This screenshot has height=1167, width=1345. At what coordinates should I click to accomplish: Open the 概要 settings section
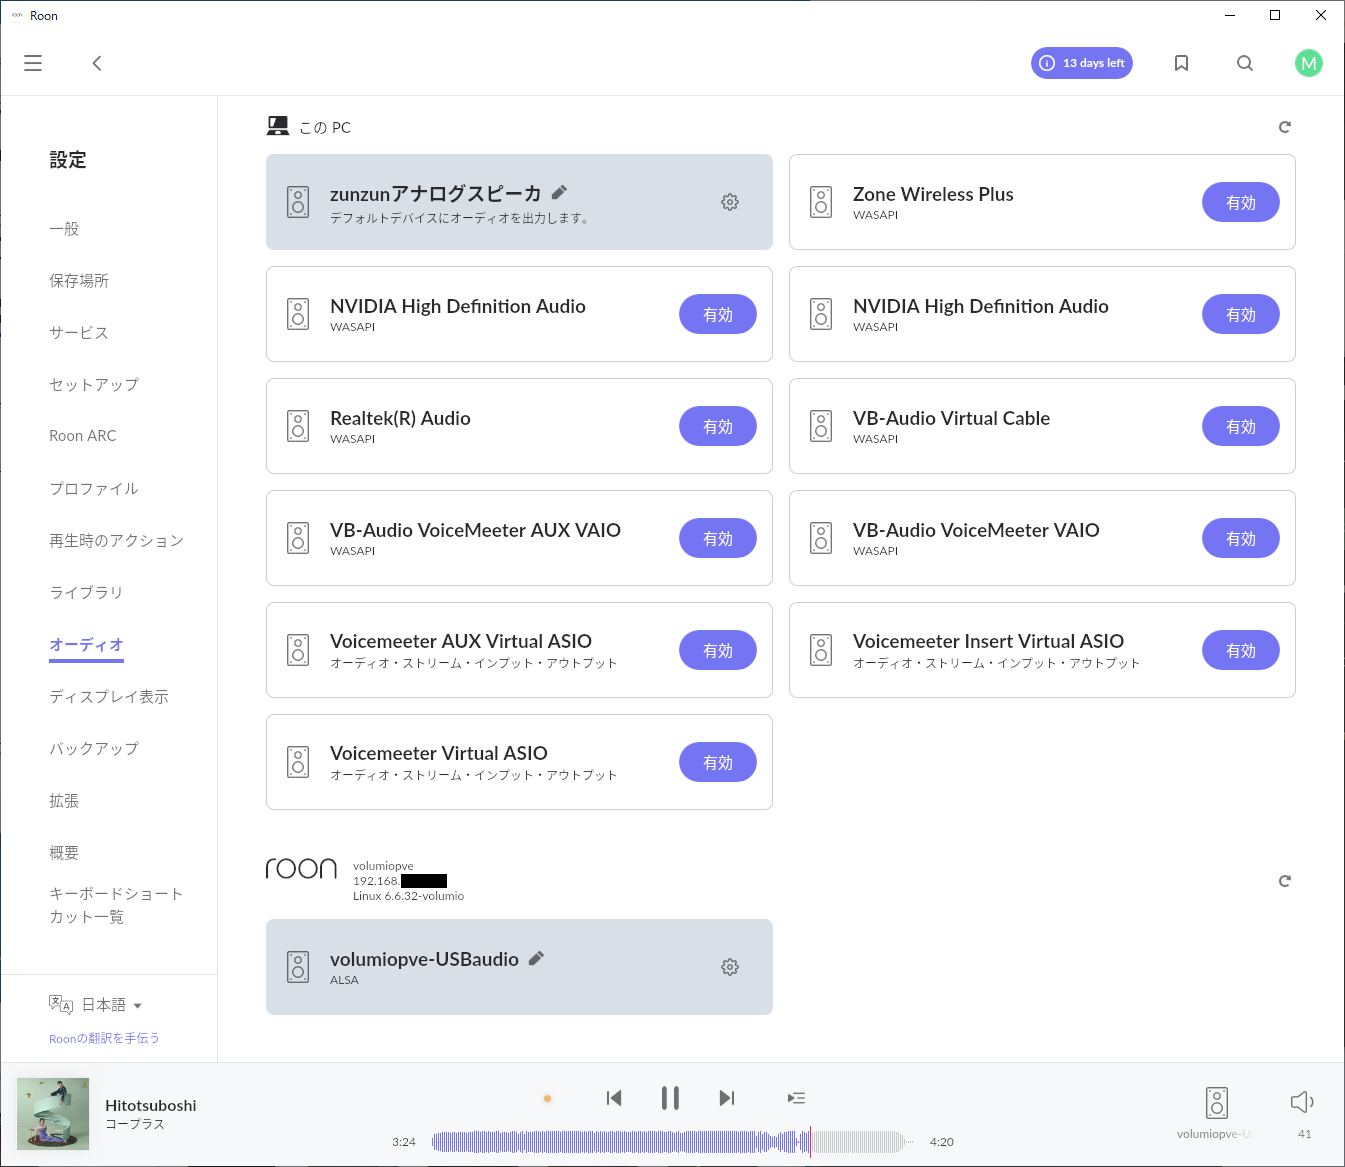coord(64,852)
